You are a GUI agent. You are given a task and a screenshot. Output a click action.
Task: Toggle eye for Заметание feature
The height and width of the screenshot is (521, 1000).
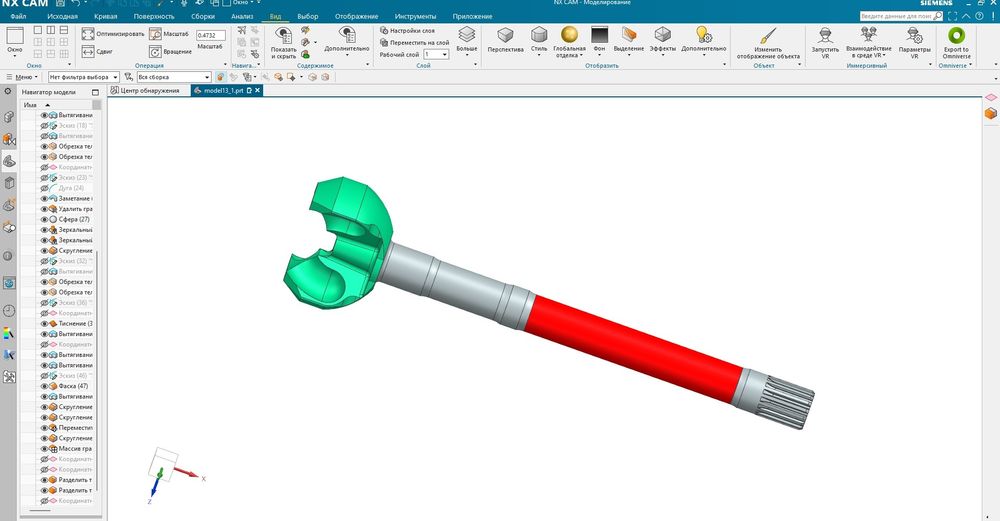click(x=45, y=198)
